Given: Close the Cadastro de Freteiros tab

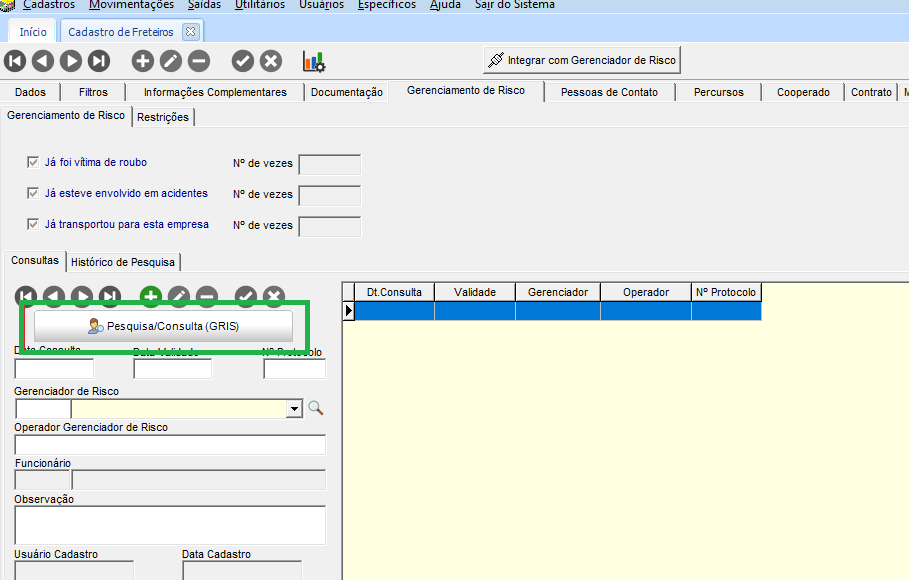Looking at the screenshot, I should (190, 32).
